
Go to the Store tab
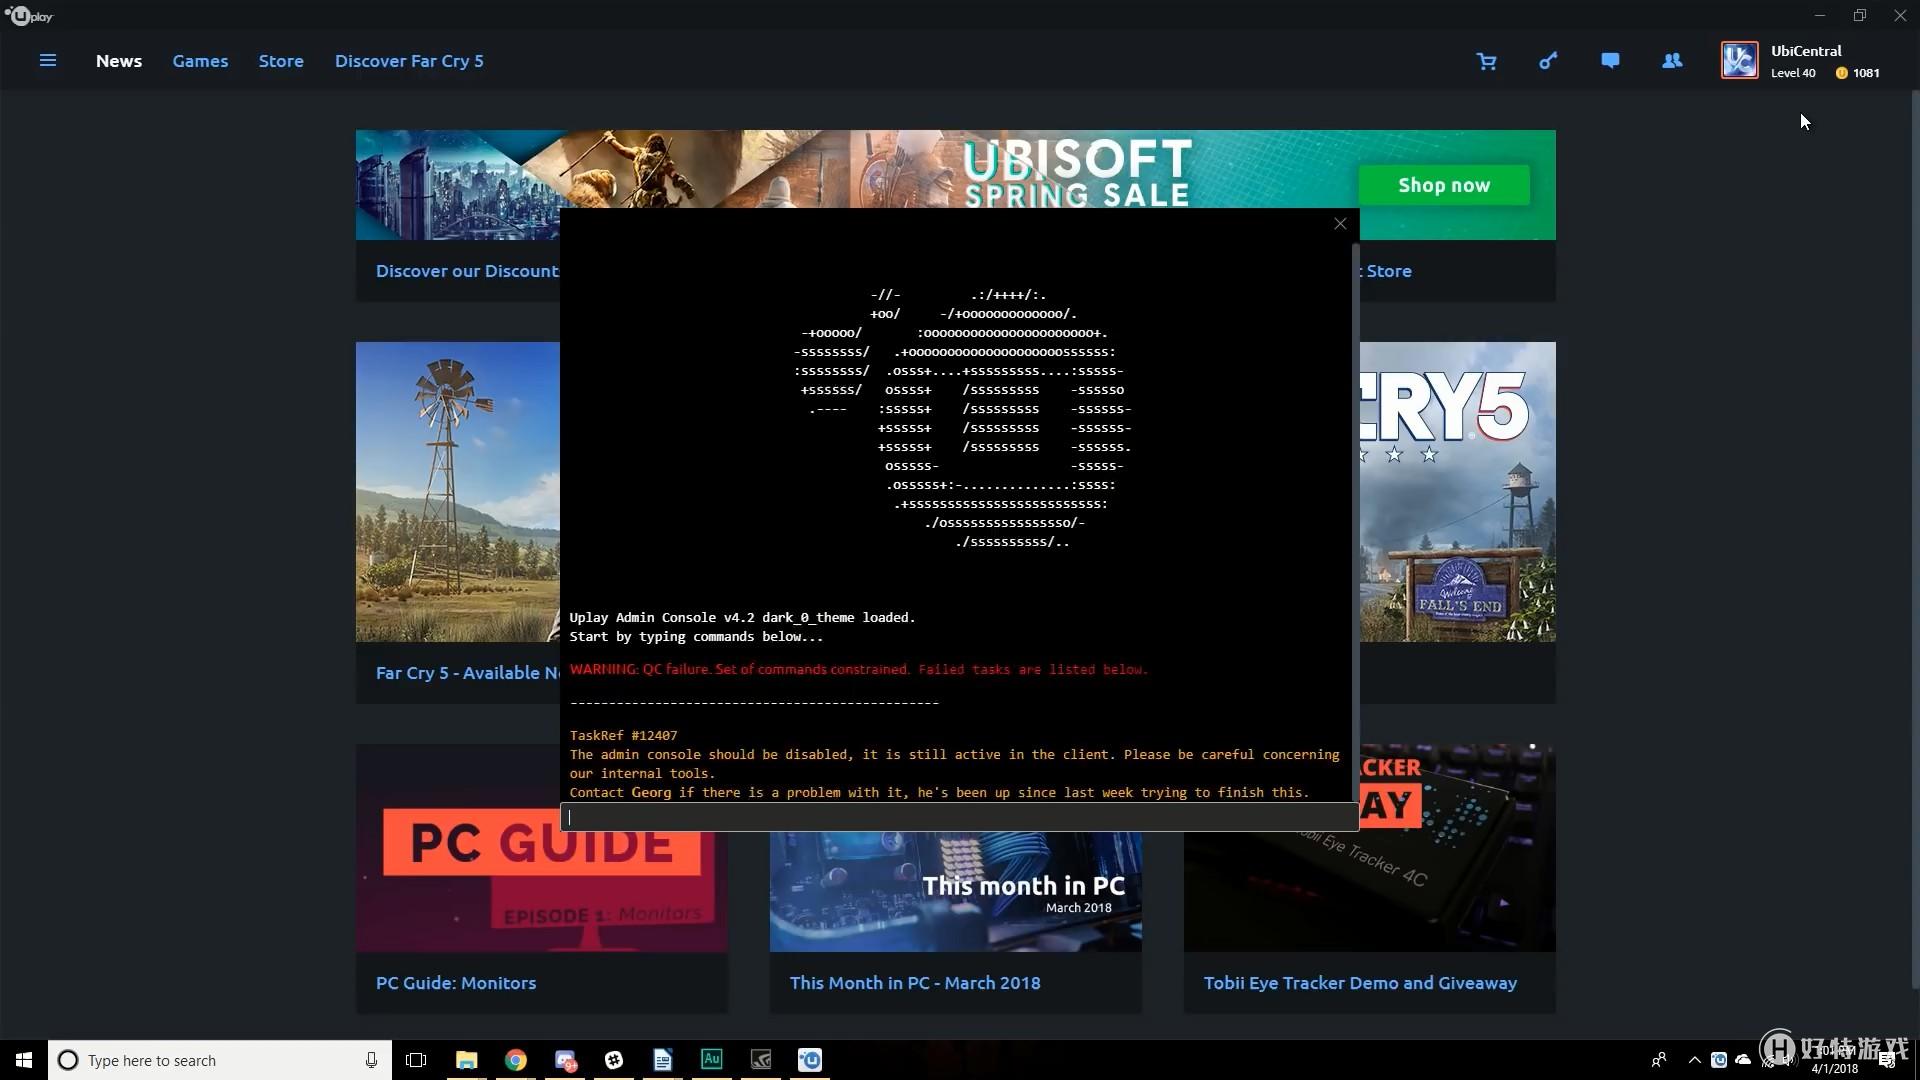point(281,61)
